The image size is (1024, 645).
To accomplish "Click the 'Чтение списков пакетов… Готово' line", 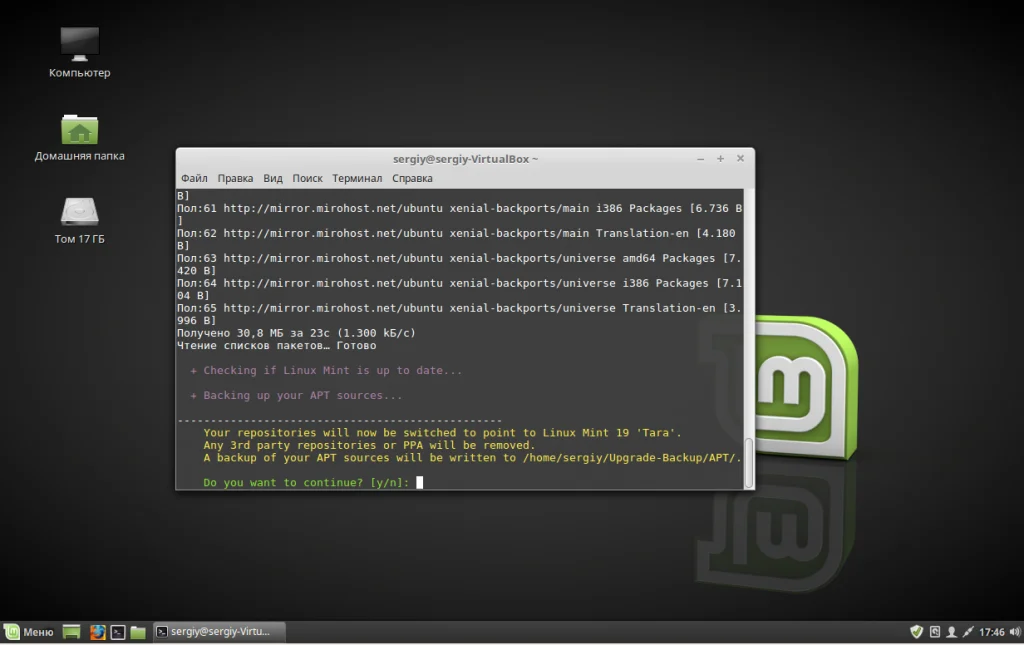I will point(276,345).
